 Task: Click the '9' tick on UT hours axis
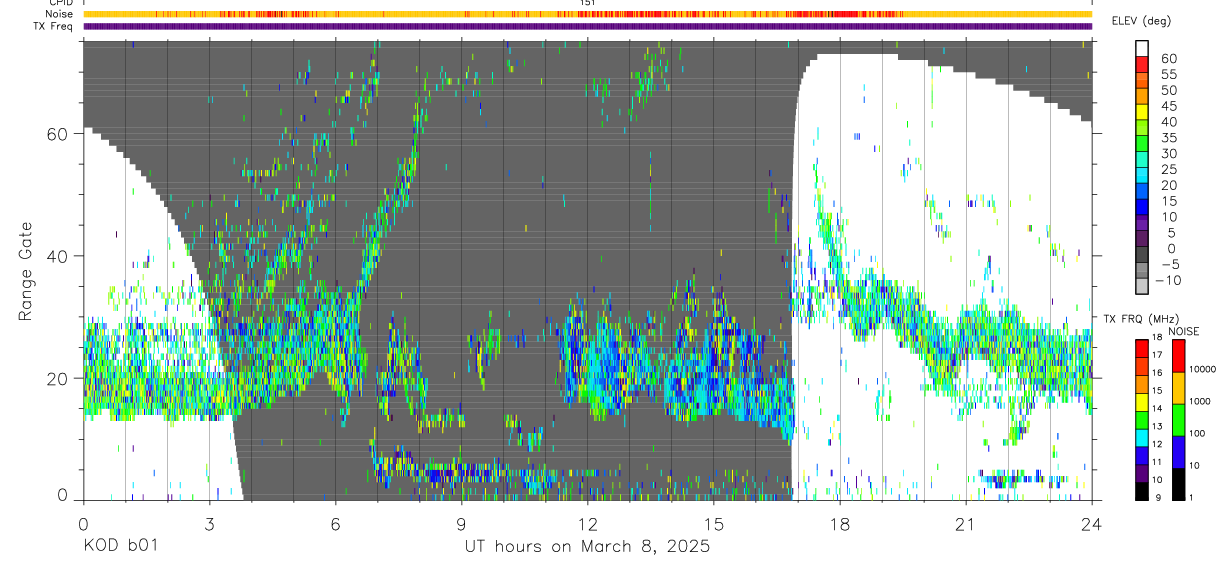(461, 523)
